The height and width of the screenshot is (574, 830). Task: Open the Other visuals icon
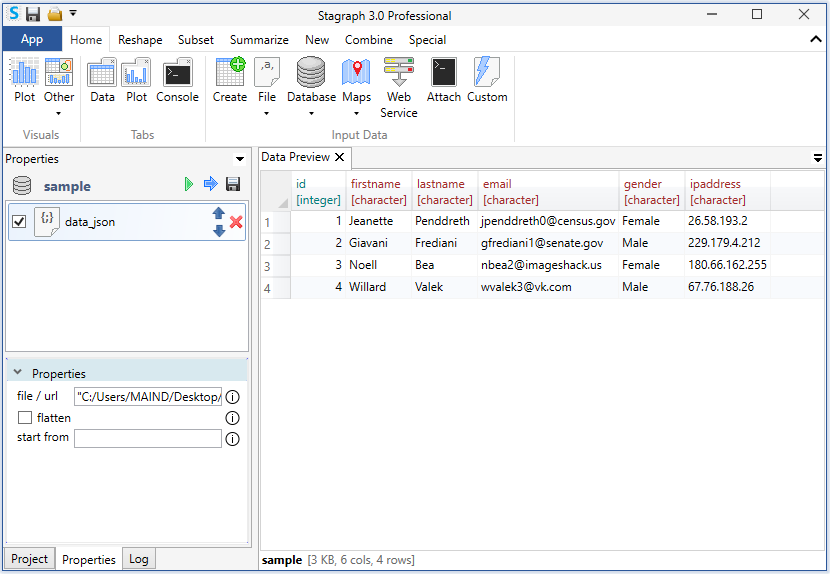tap(59, 73)
